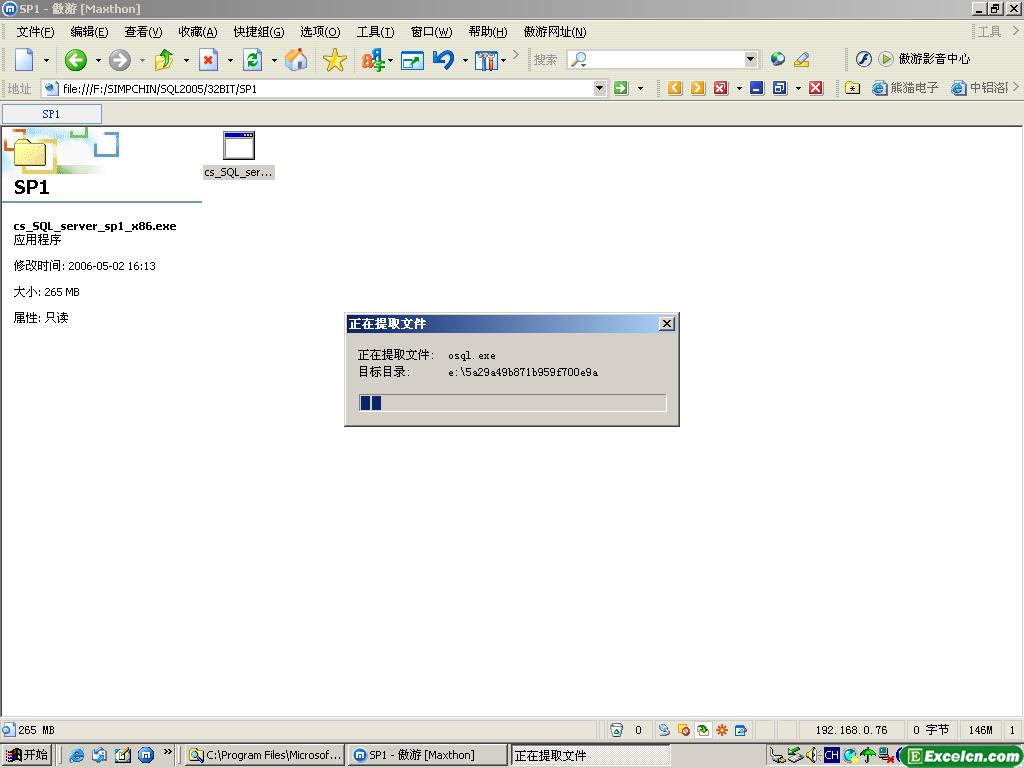Open Favorites star icon

point(334,60)
